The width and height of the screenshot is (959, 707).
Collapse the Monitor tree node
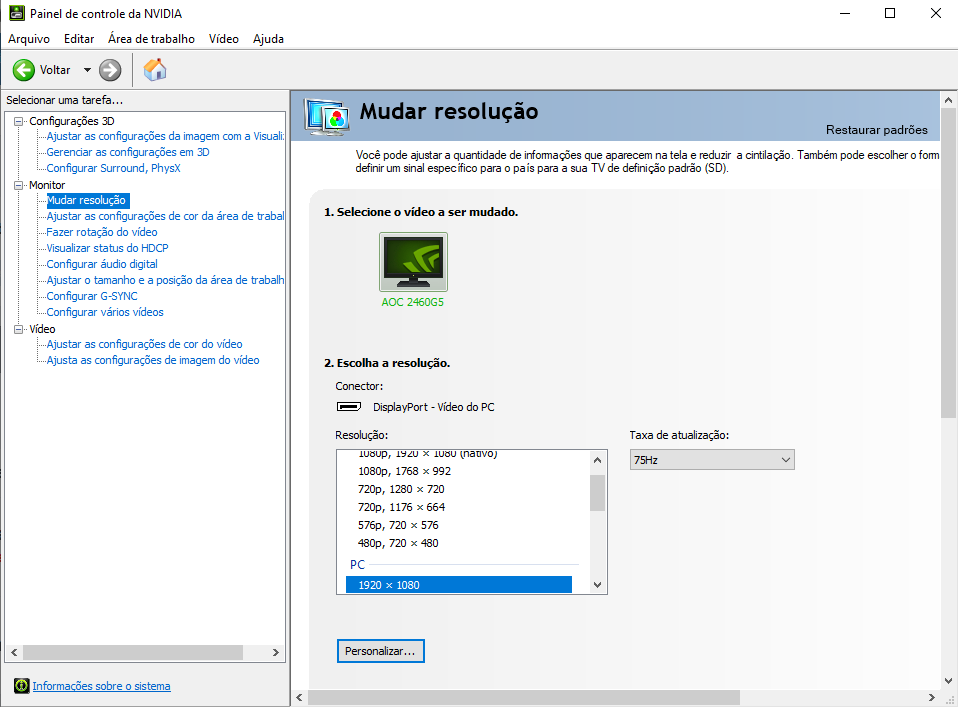18,185
